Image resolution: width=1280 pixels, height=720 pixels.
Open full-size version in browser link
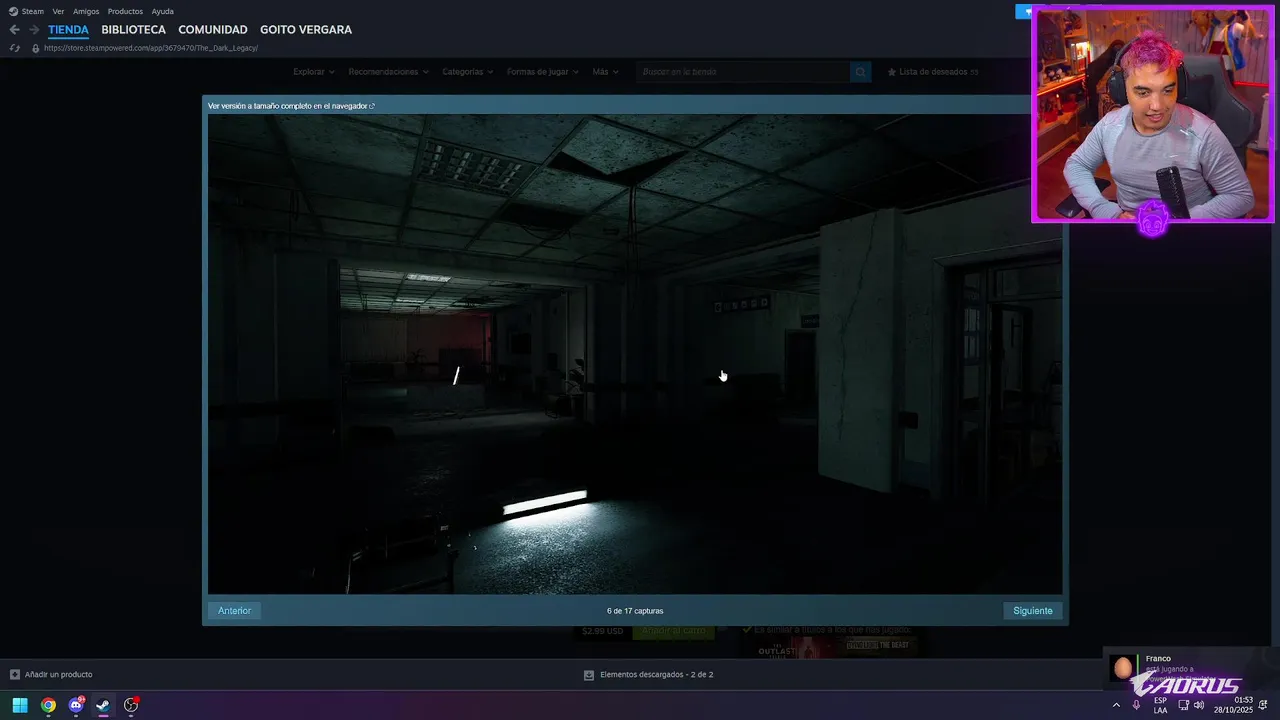pos(291,106)
